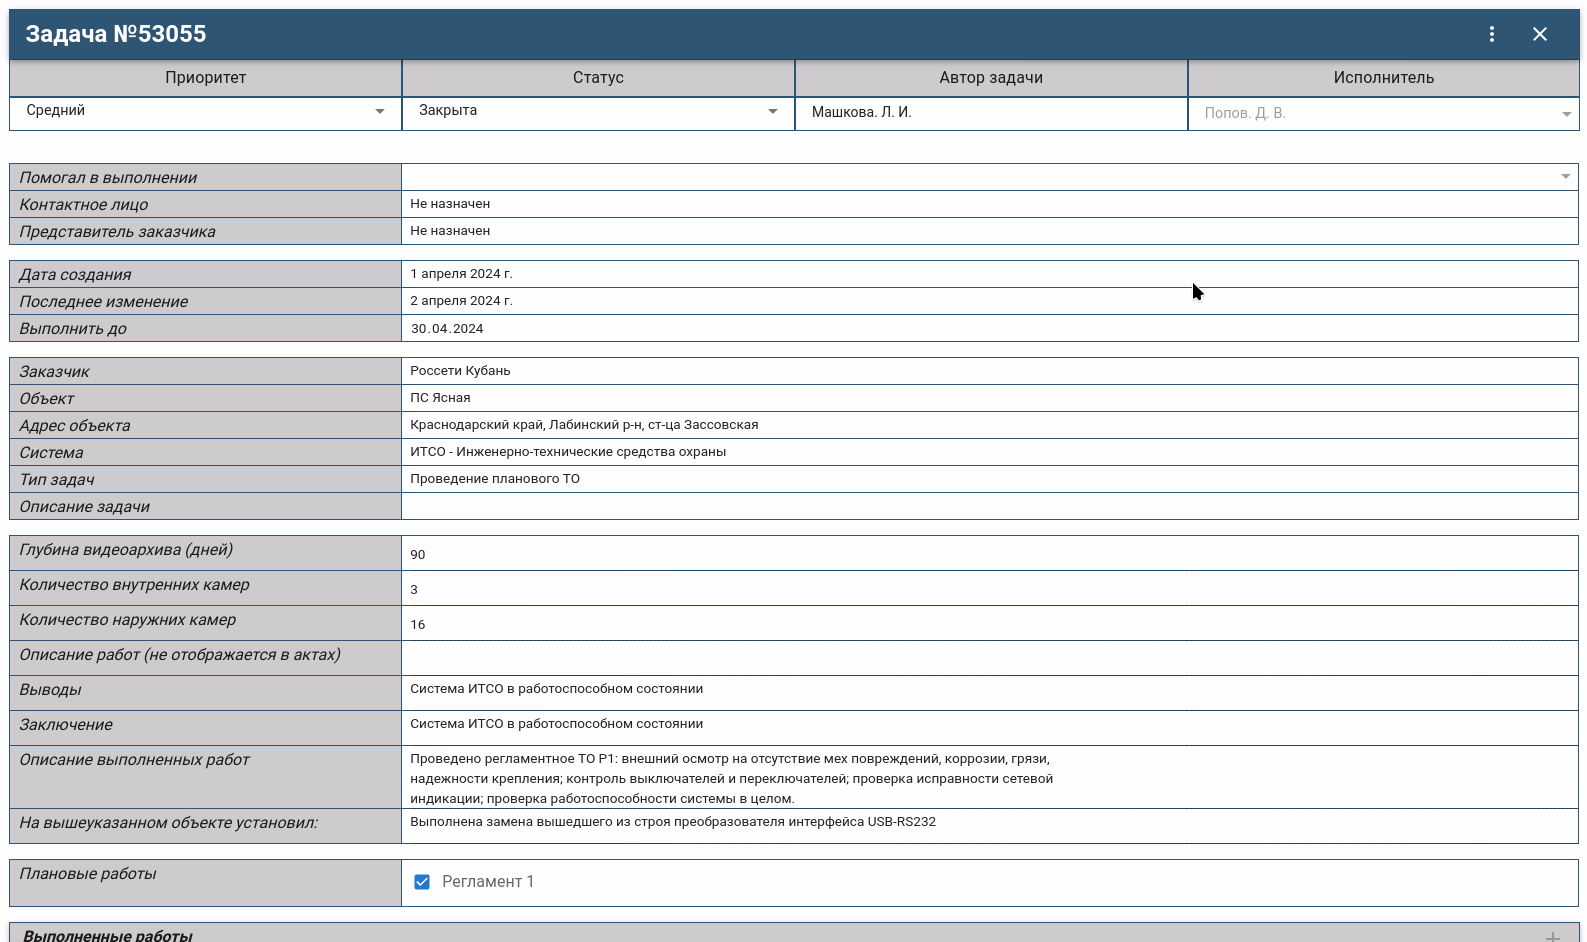Click the Описание выполненных работ text area
The height and width of the screenshot is (942, 1587).
pos(989,778)
